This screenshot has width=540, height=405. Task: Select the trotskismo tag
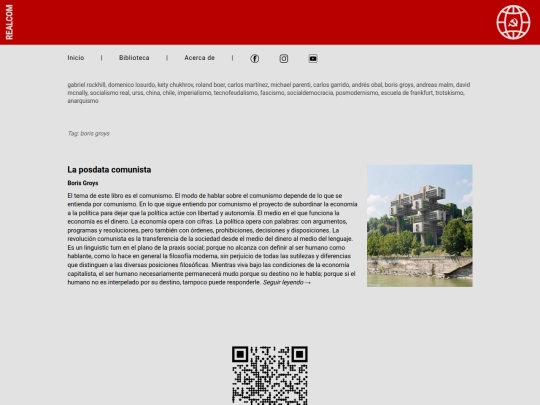click(x=450, y=93)
